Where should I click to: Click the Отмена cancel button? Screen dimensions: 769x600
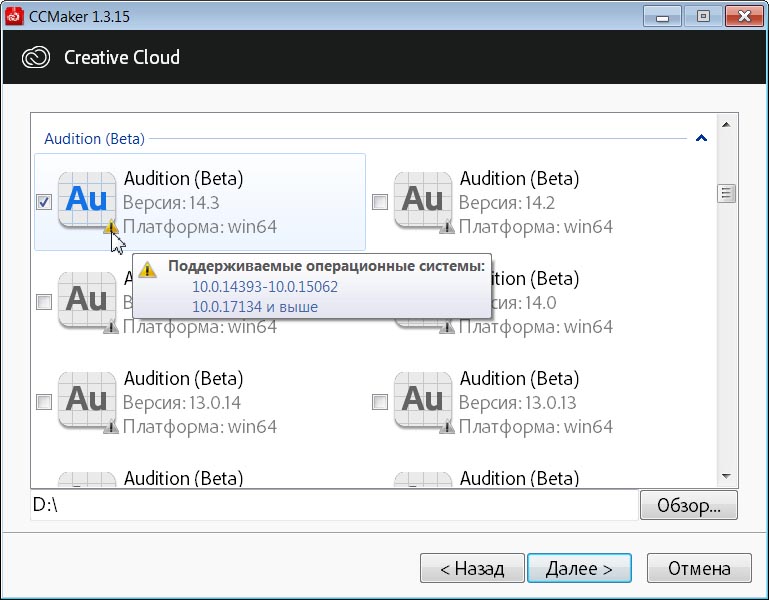point(699,568)
